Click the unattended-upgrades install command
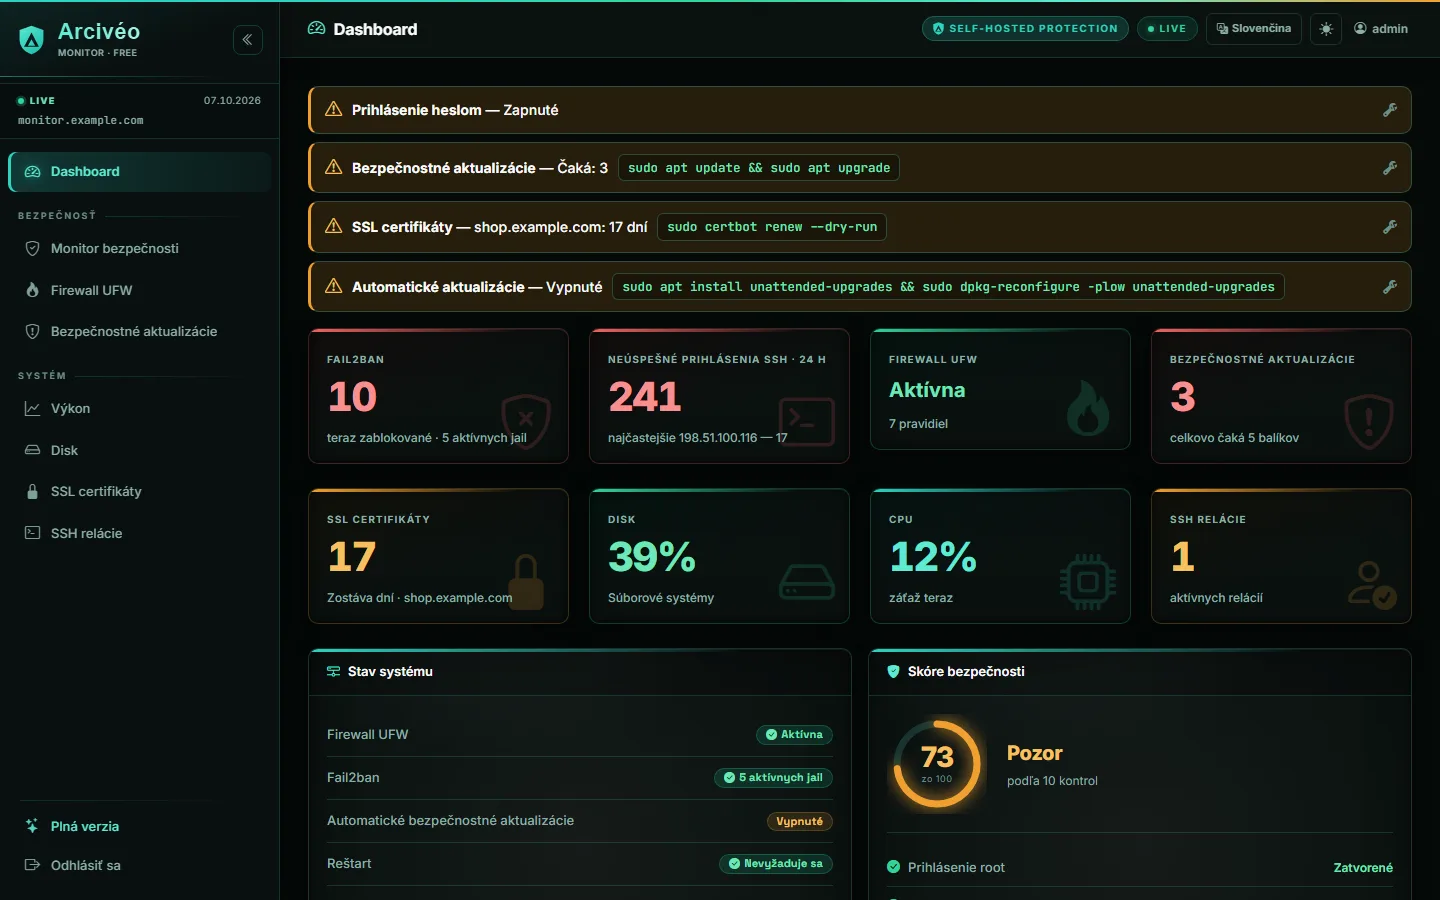The height and width of the screenshot is (900, 1440). [948, 287]
